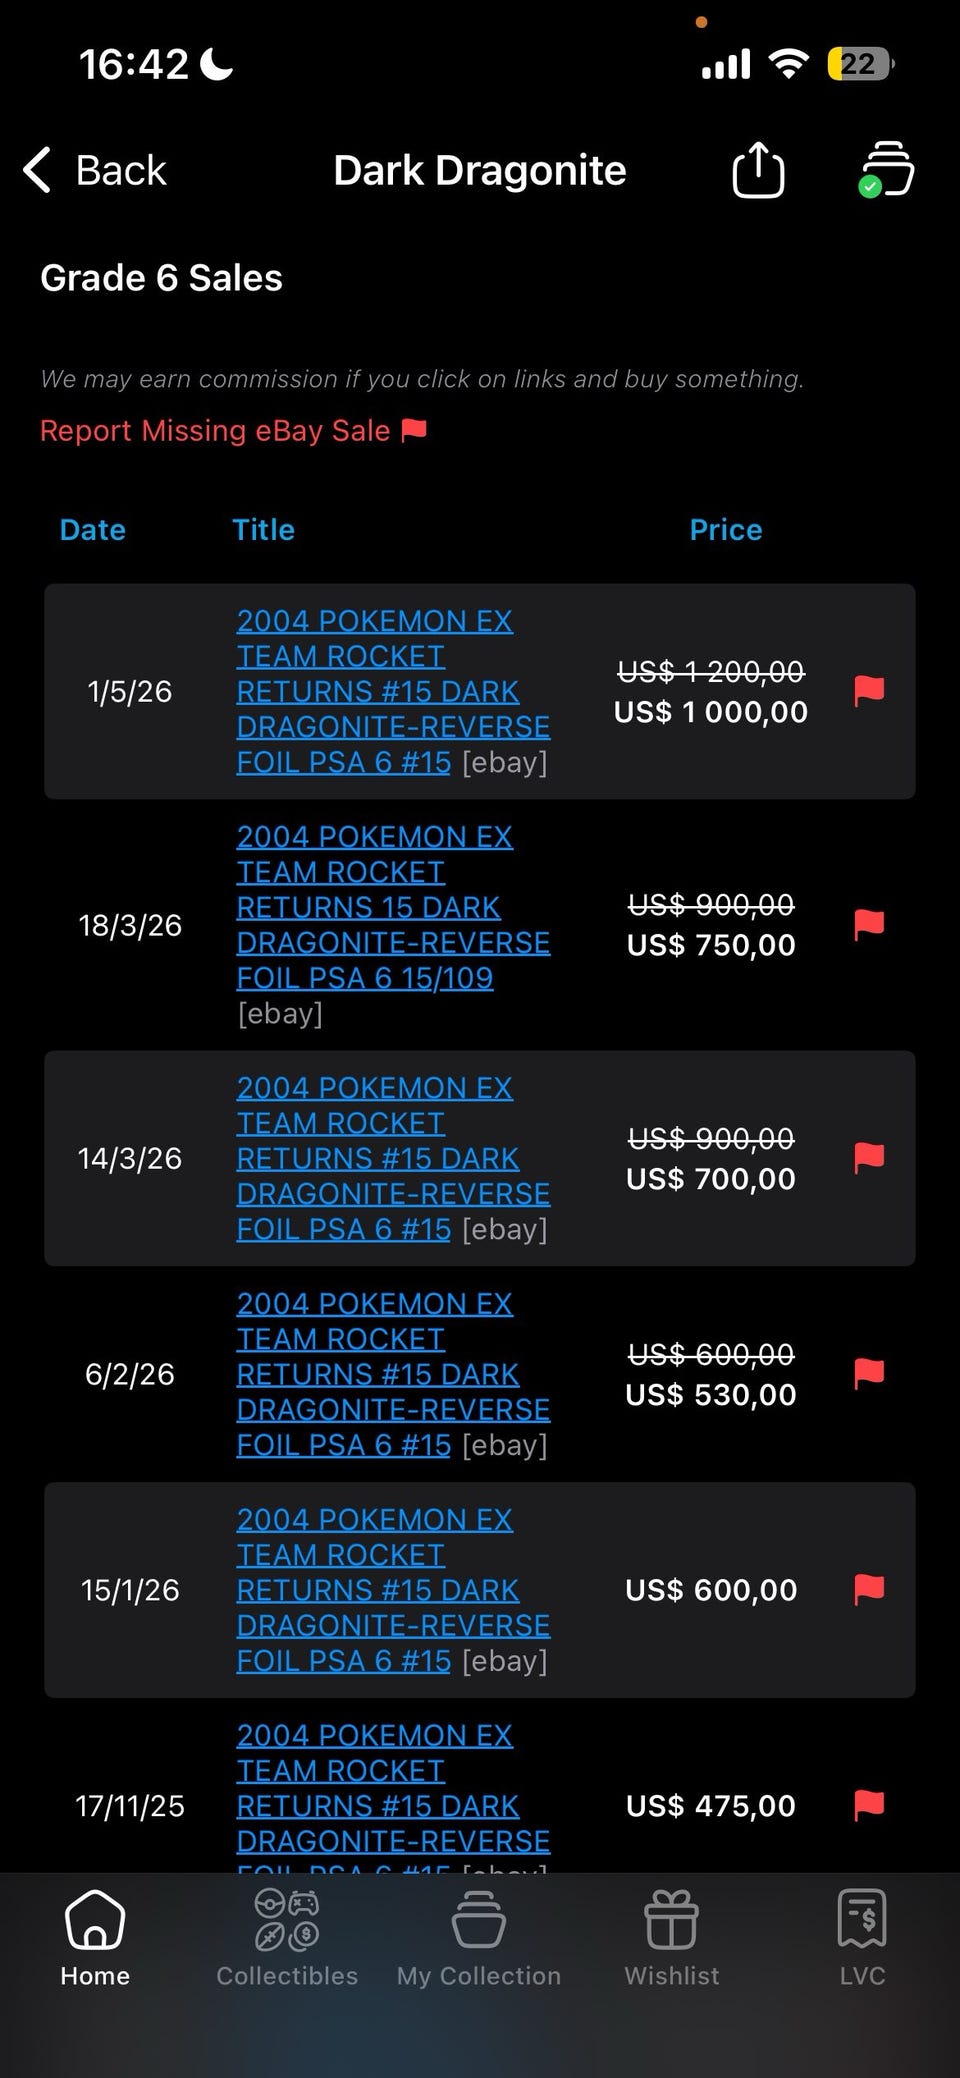The width and height of the screenshot is (960, 2078).
Task: Go back using the Back chevron
Action: tap(94, 170)
